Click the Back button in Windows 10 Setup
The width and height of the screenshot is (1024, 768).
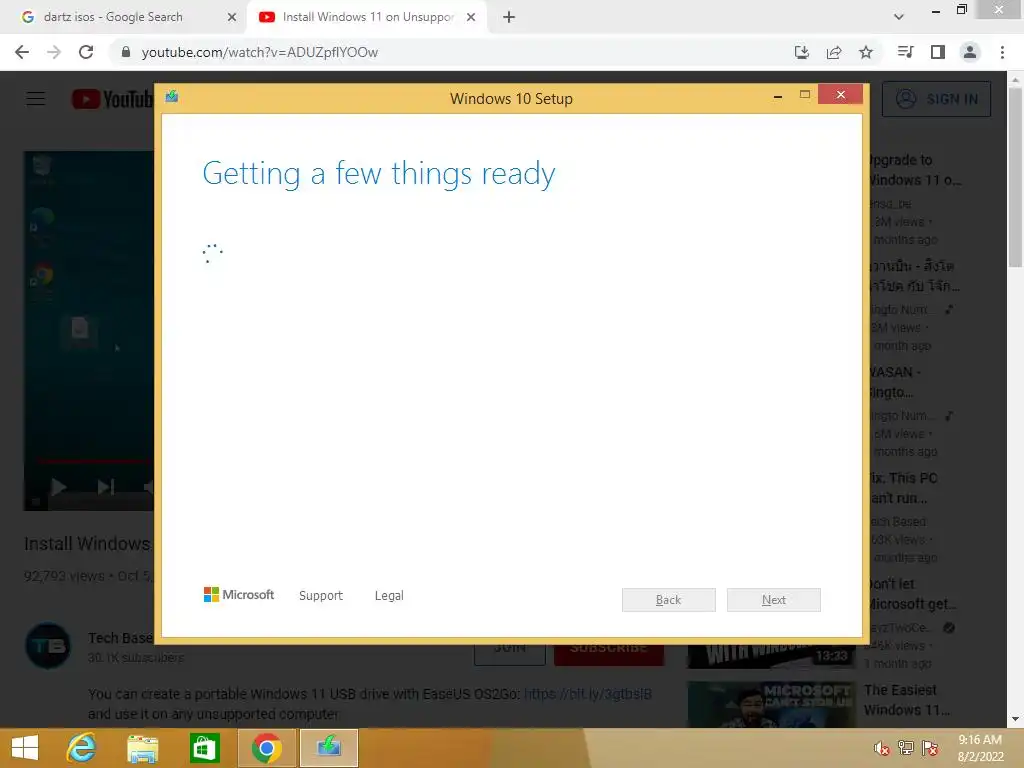pyautogui.click(x=669, y=600)
